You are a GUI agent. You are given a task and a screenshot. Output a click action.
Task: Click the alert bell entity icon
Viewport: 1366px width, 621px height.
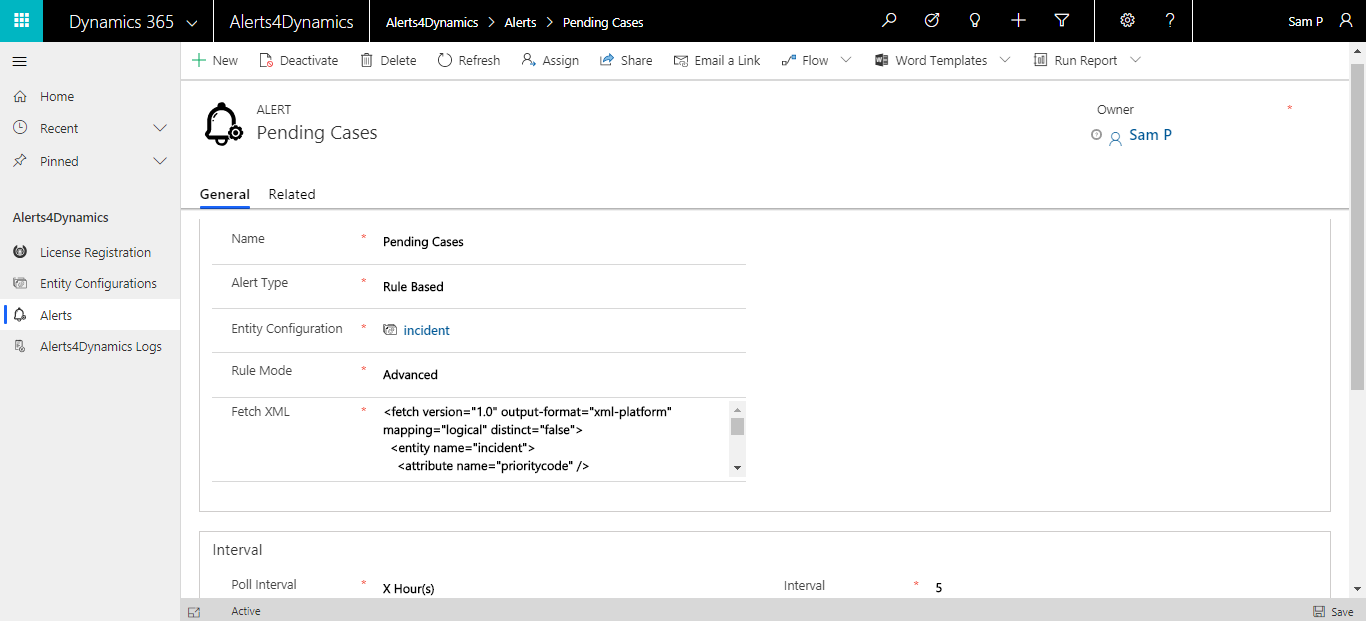[x=223, y=124]
